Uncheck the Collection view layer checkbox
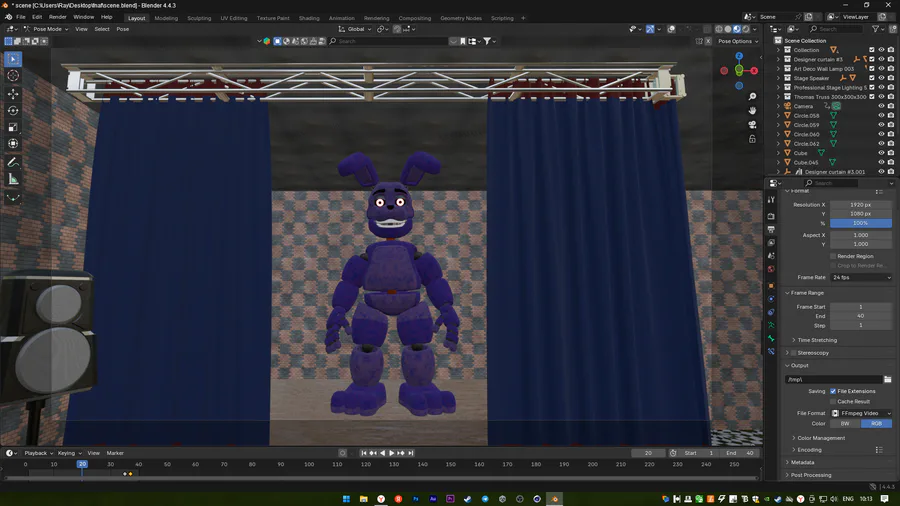 [872, 50]
